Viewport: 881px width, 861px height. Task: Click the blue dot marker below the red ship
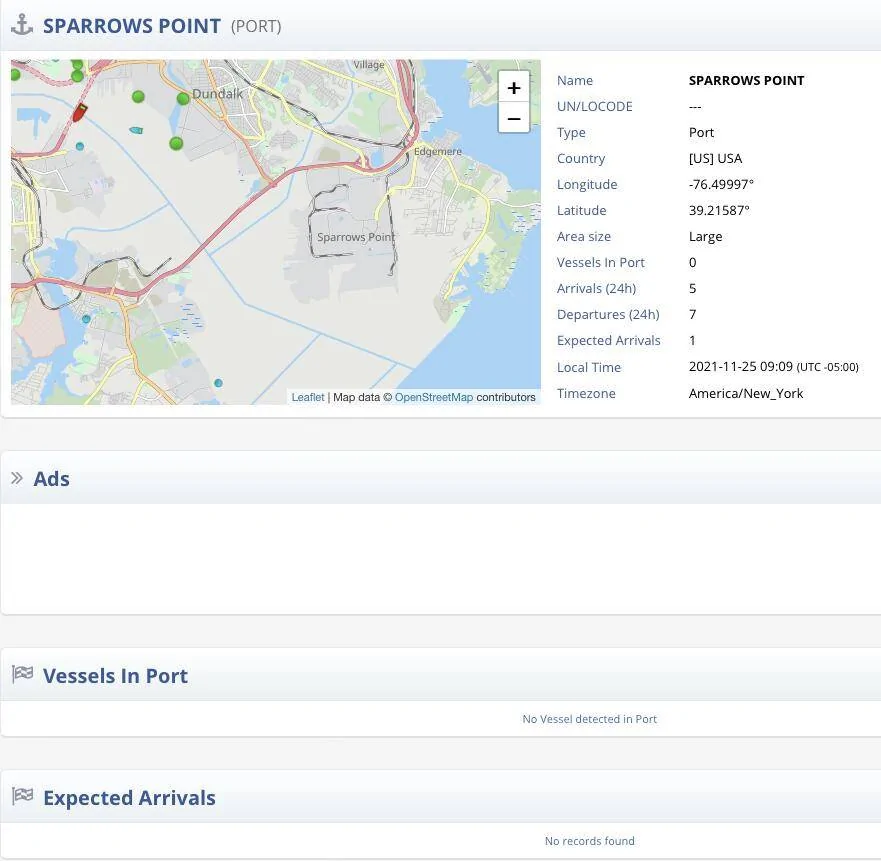pos(80,146)
